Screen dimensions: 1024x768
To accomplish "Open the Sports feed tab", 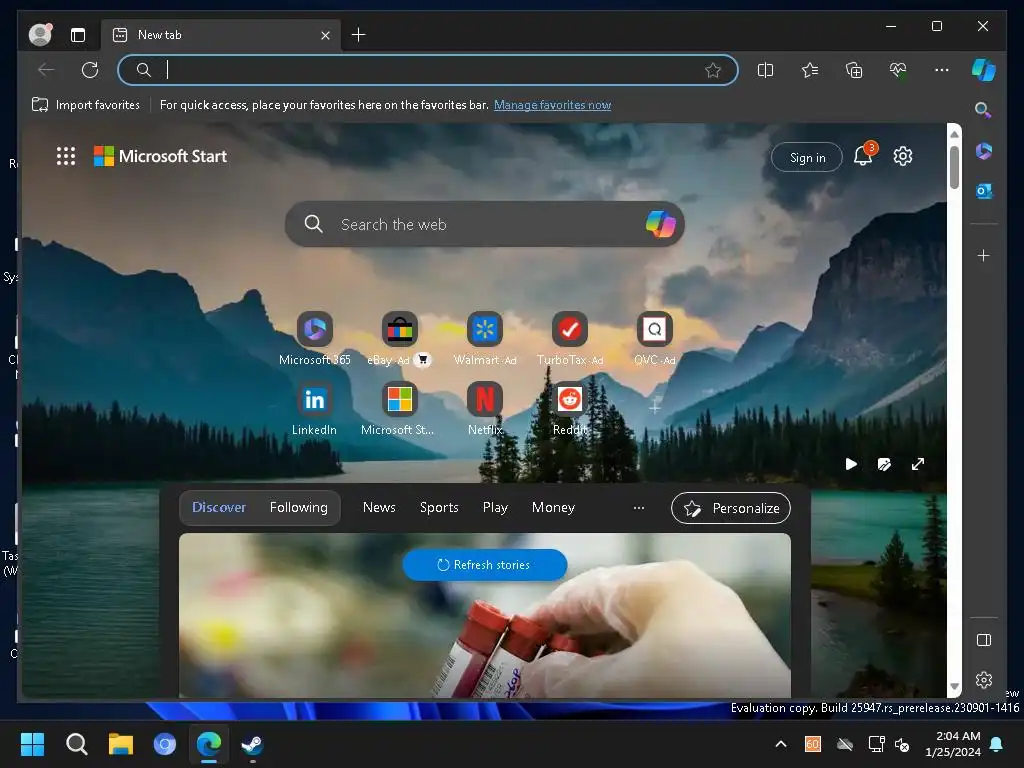I will (439, 507).
